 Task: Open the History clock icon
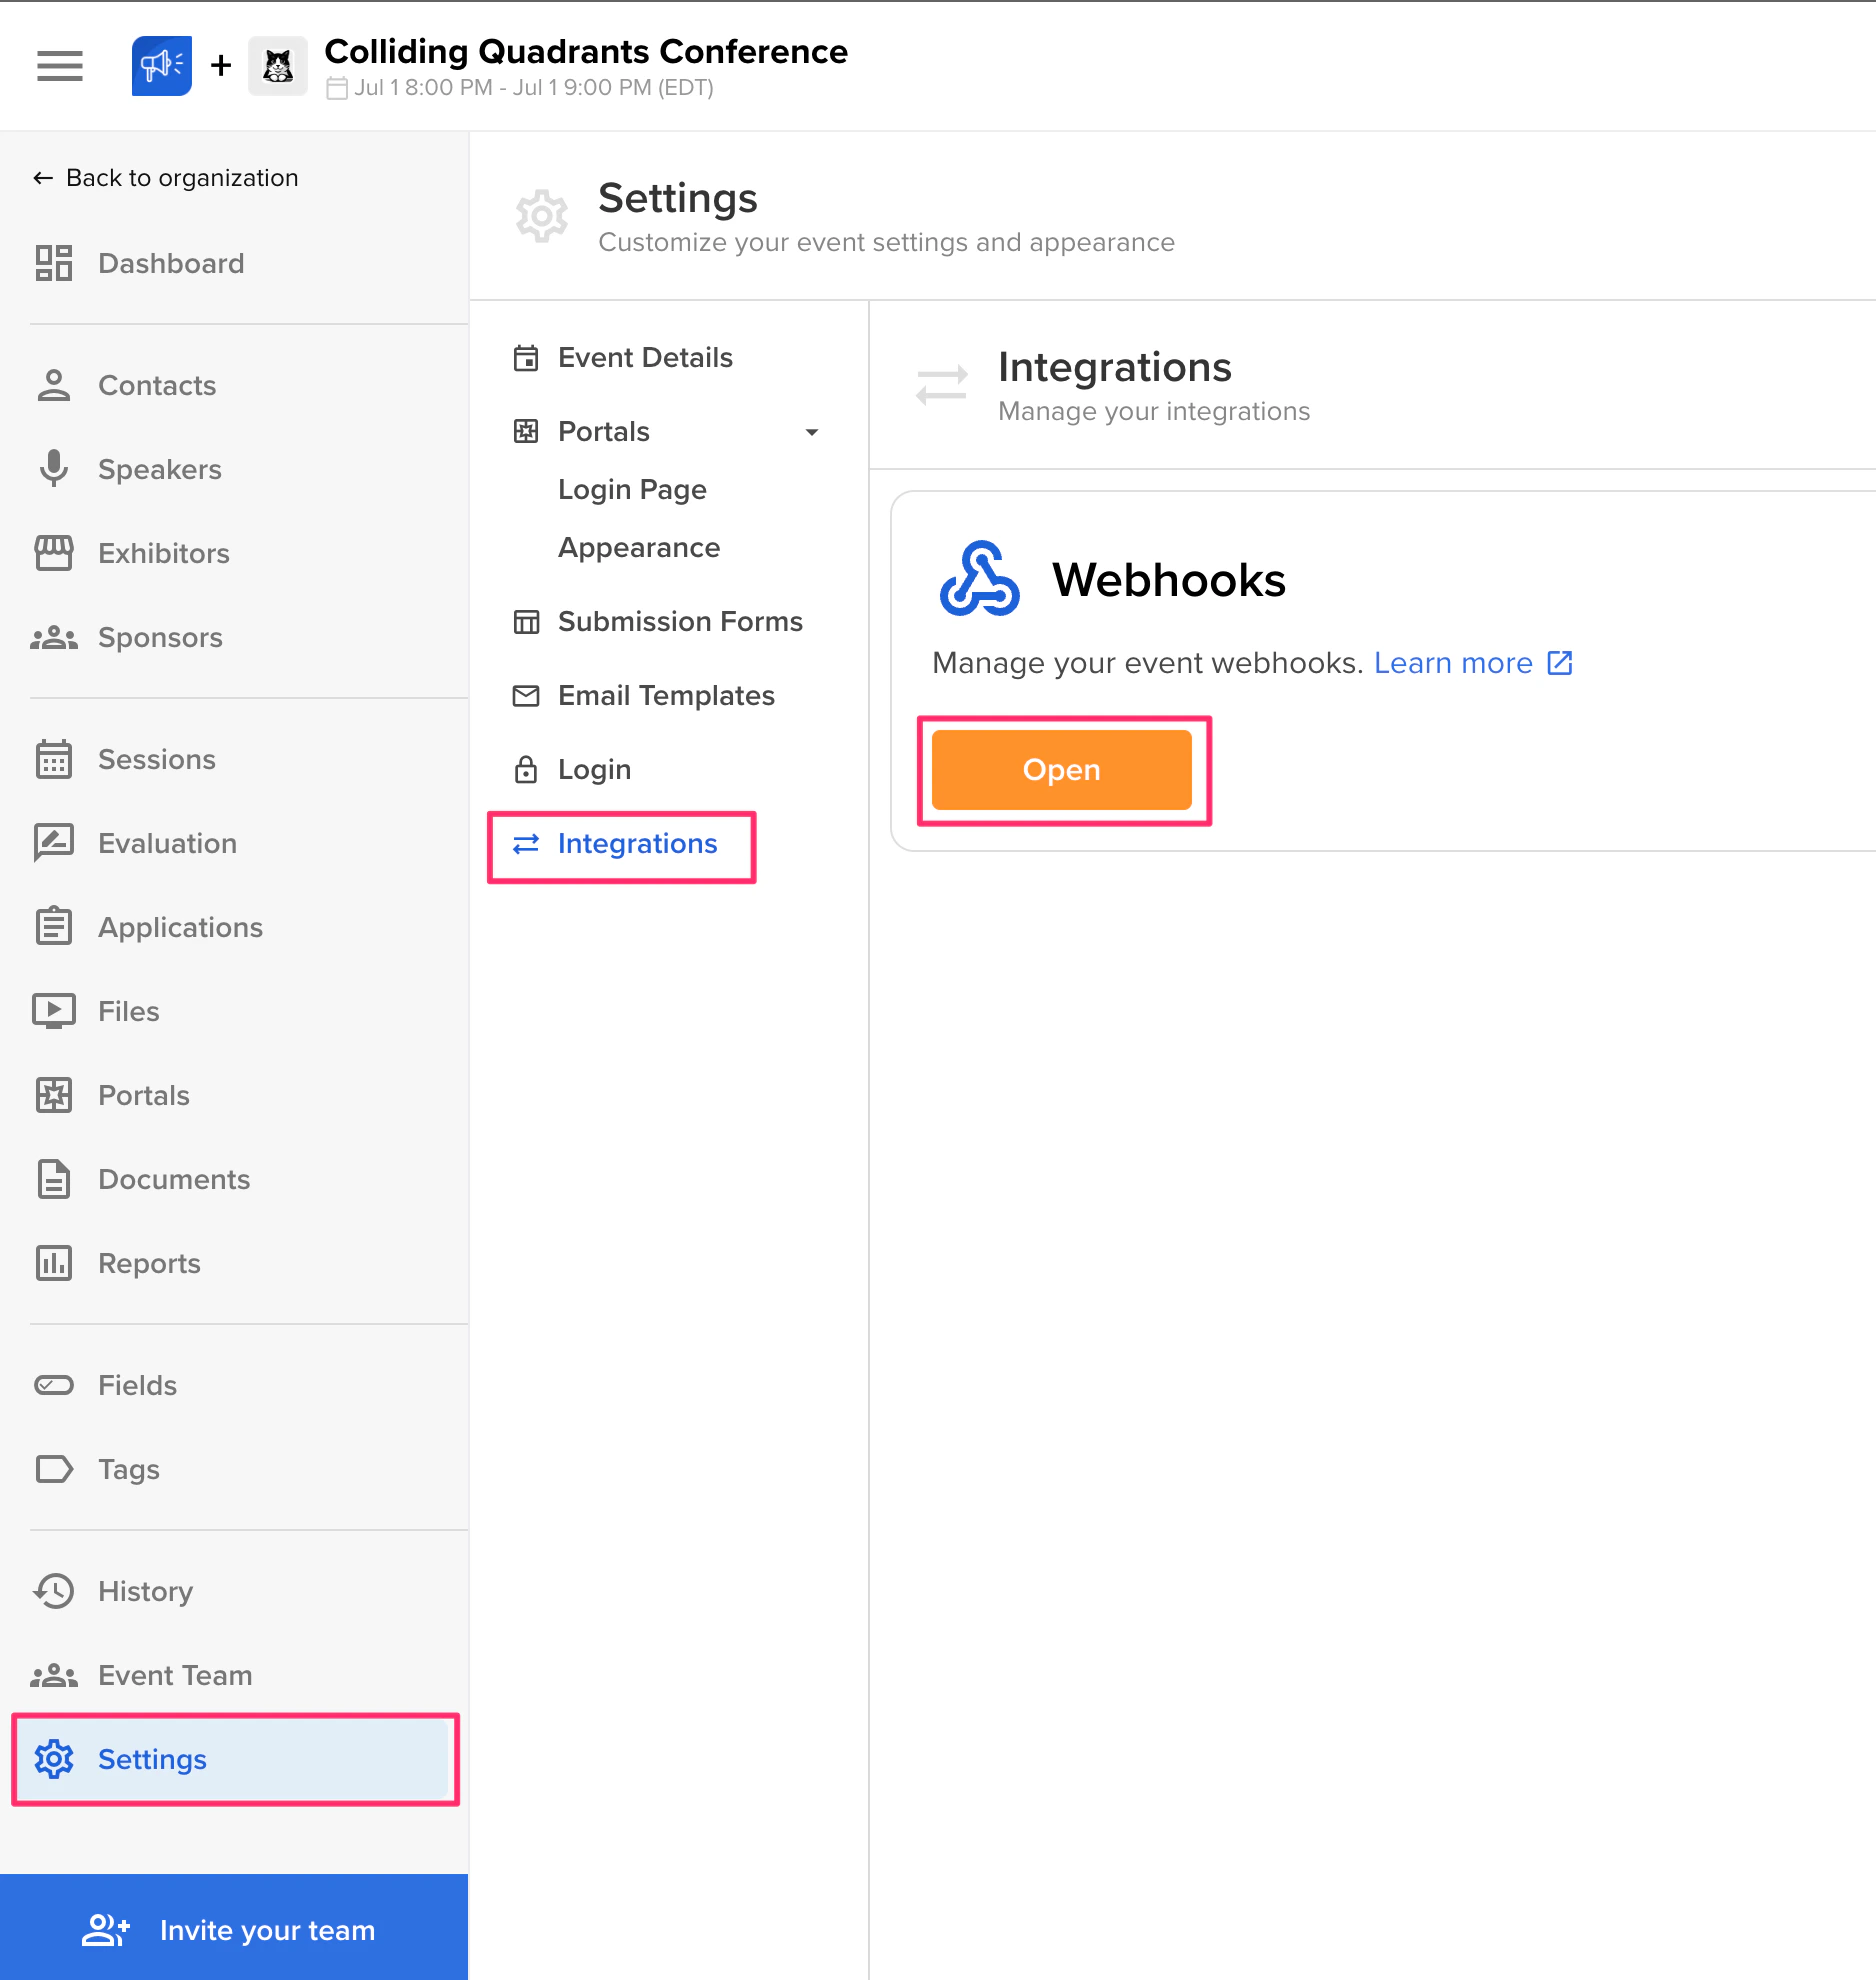[x=55, y=1591]
